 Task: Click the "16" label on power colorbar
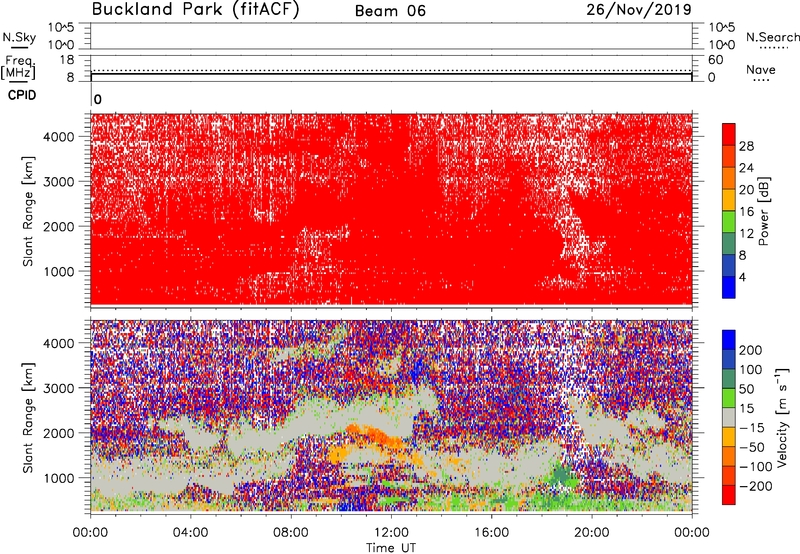746,212
